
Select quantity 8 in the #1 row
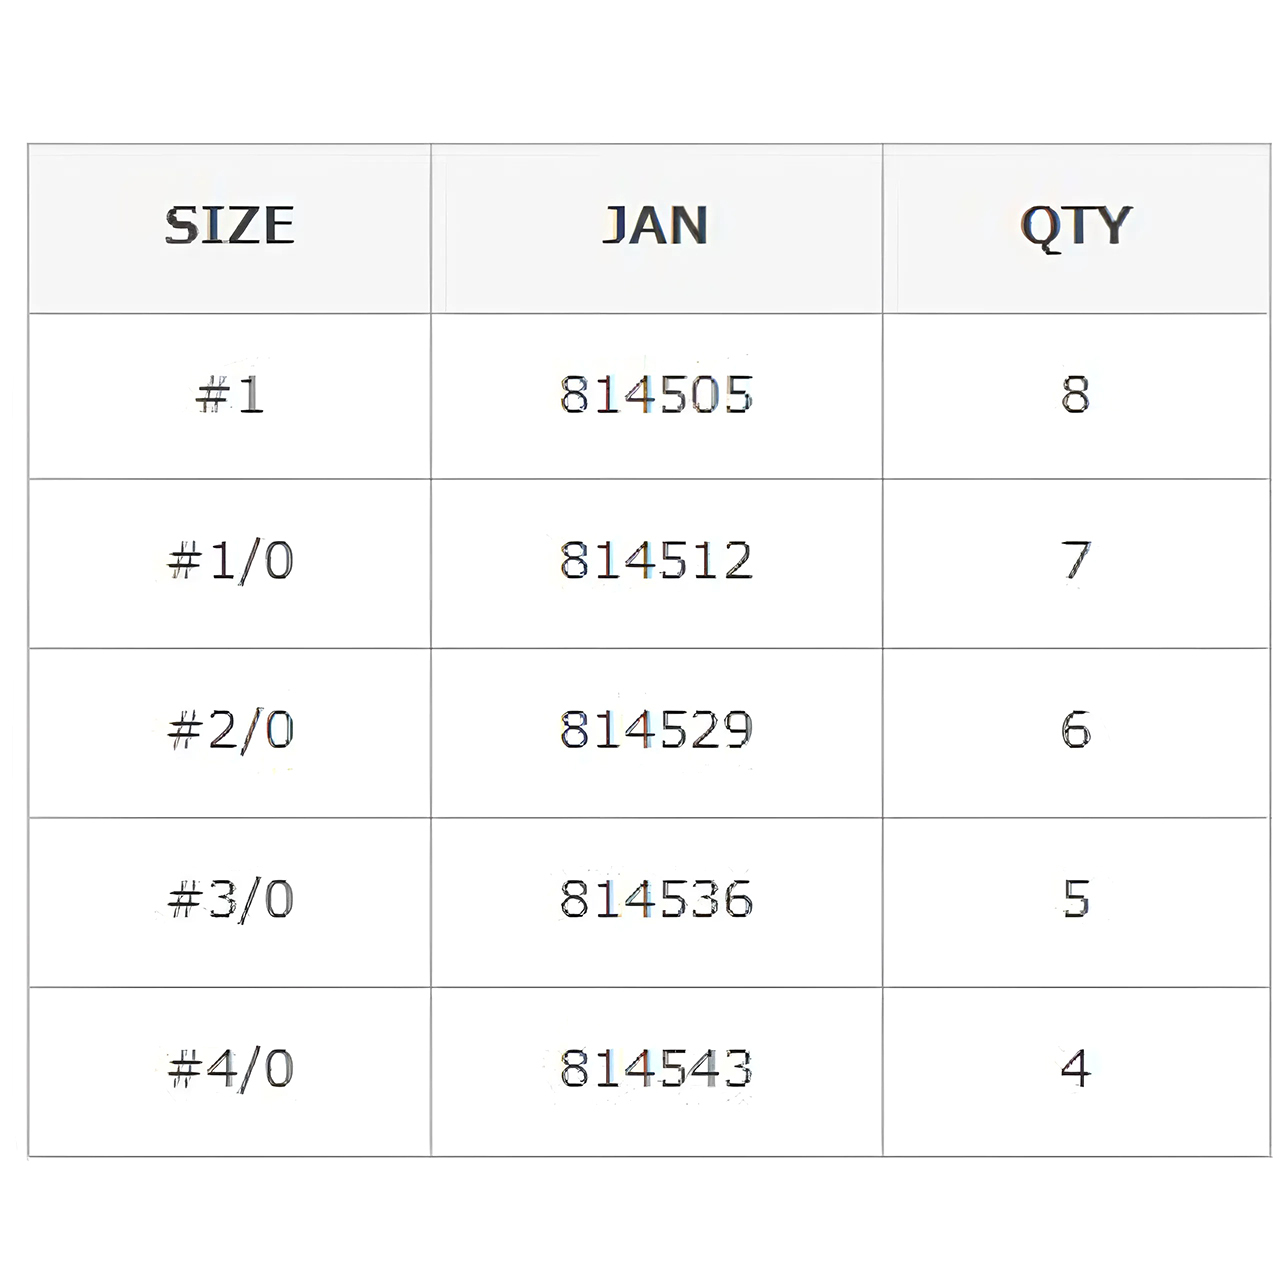1076,395
